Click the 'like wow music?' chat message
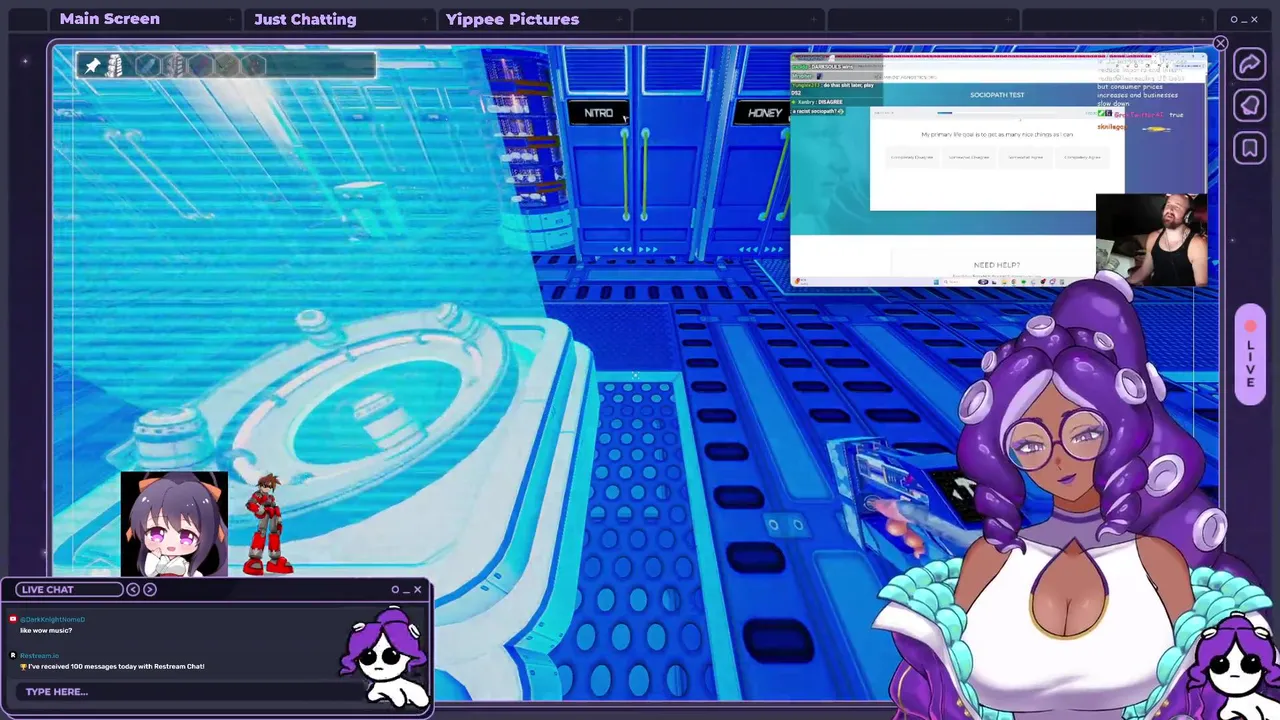The height and width of the screenshot is (720, 1280). (x=46, y=630)
